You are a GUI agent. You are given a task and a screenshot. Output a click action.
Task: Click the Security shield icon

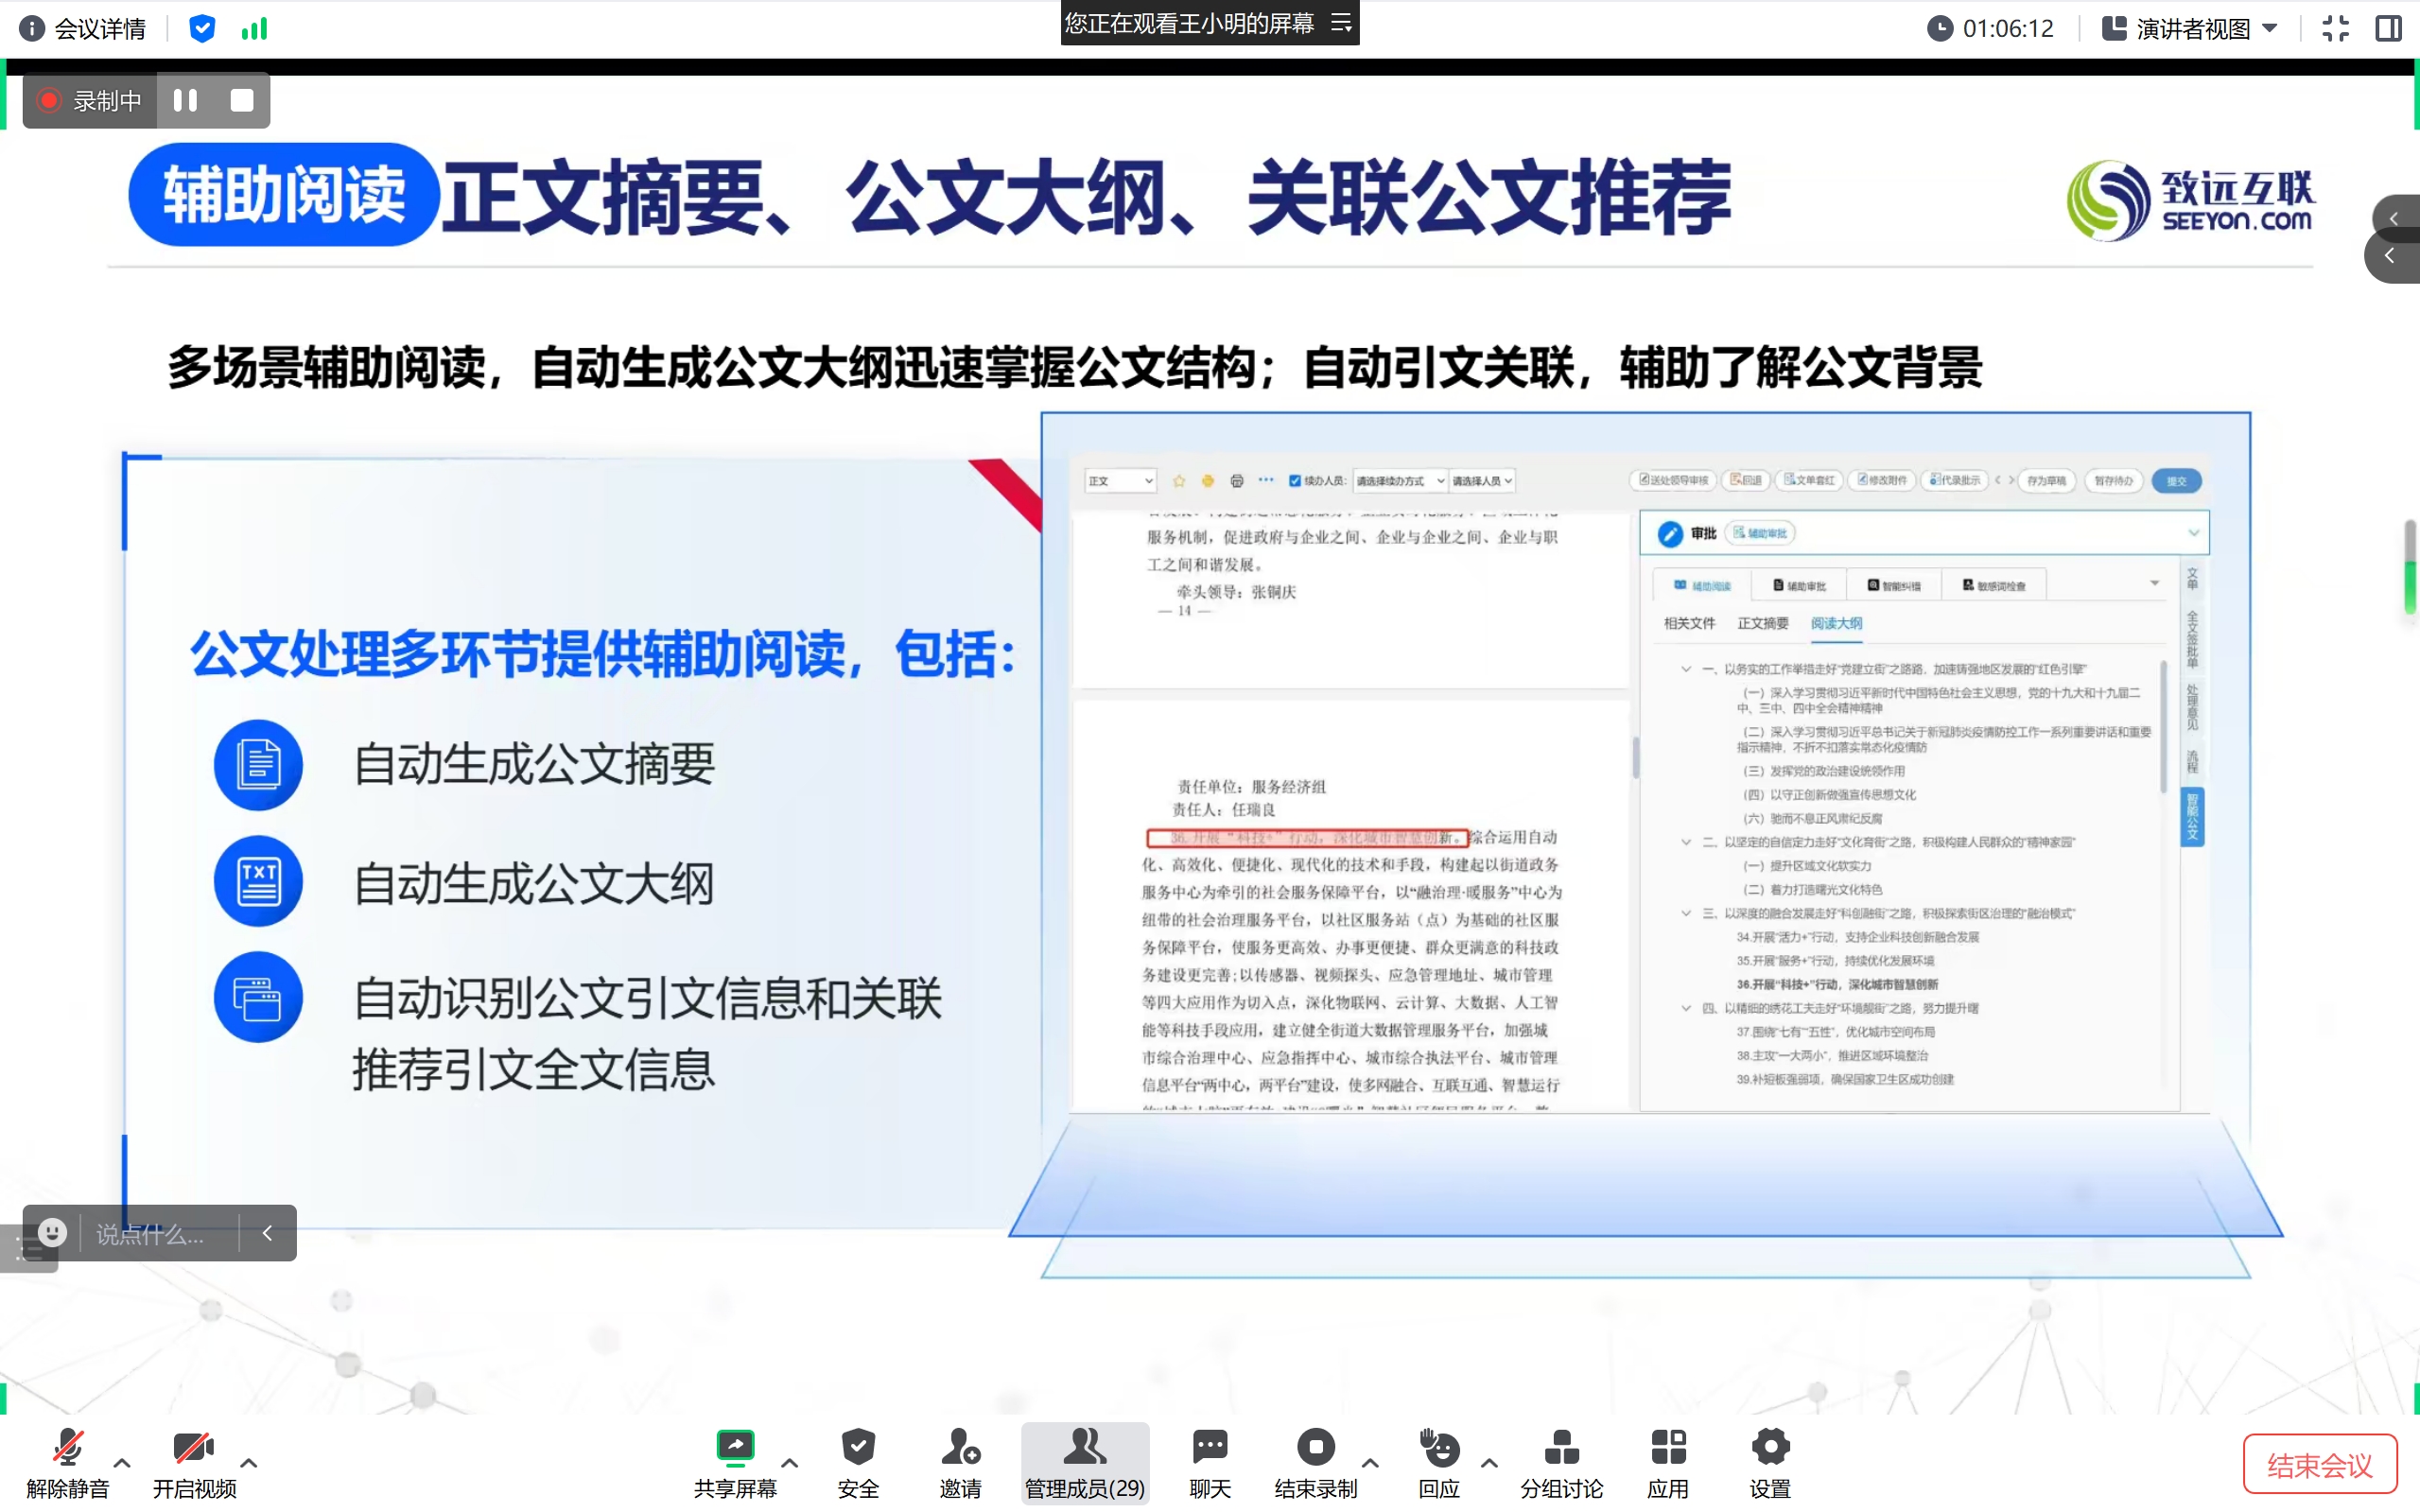tap(857, 1447)
